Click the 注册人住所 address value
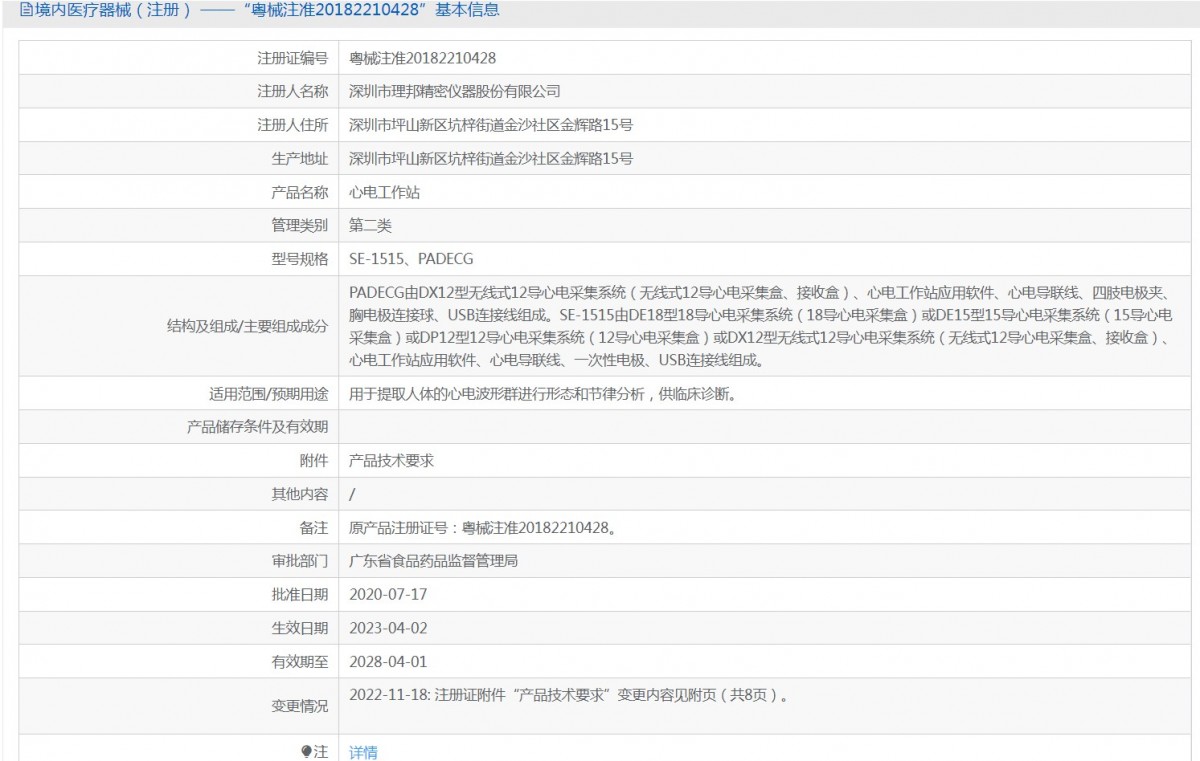Image resolution: width=1200 pixels, height=761 pixels. (x=491, y=125)
